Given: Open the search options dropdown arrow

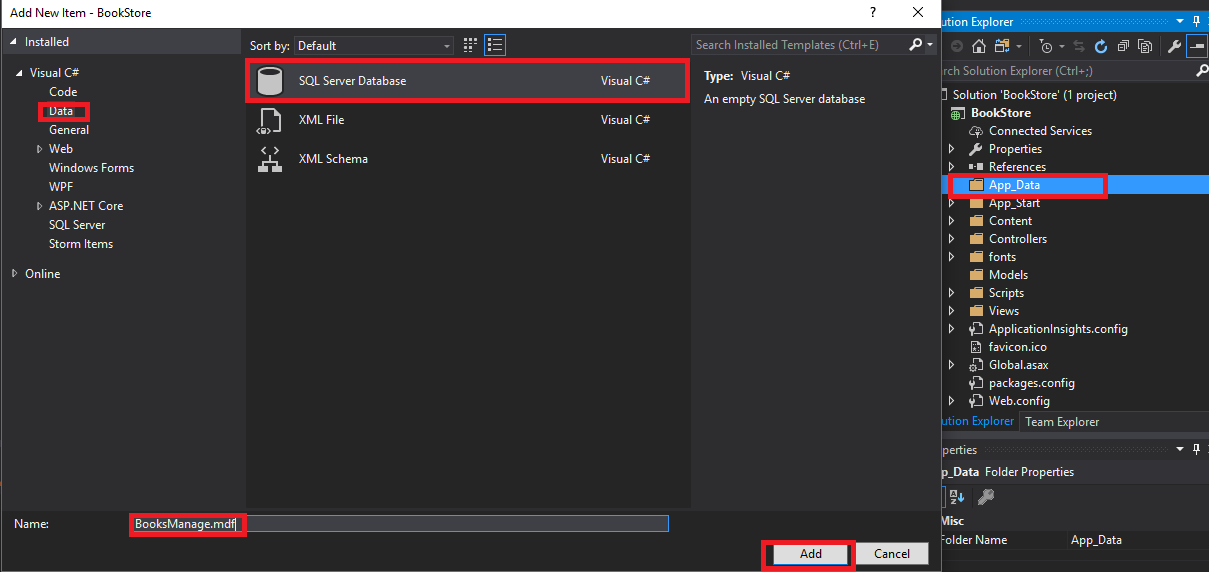Looking at the screenshot, I should (x=930, y=45).
